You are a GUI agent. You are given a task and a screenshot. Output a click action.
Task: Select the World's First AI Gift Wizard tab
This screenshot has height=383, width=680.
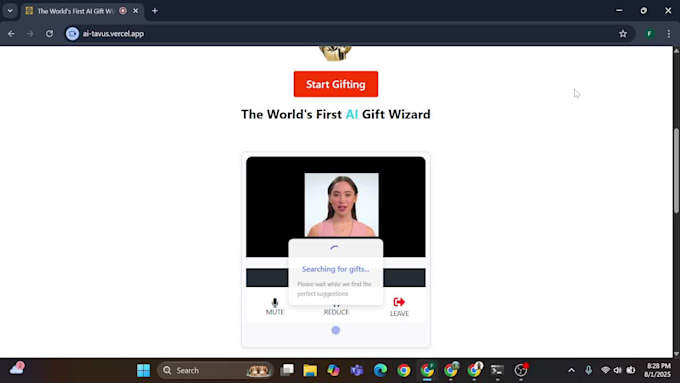75,11
